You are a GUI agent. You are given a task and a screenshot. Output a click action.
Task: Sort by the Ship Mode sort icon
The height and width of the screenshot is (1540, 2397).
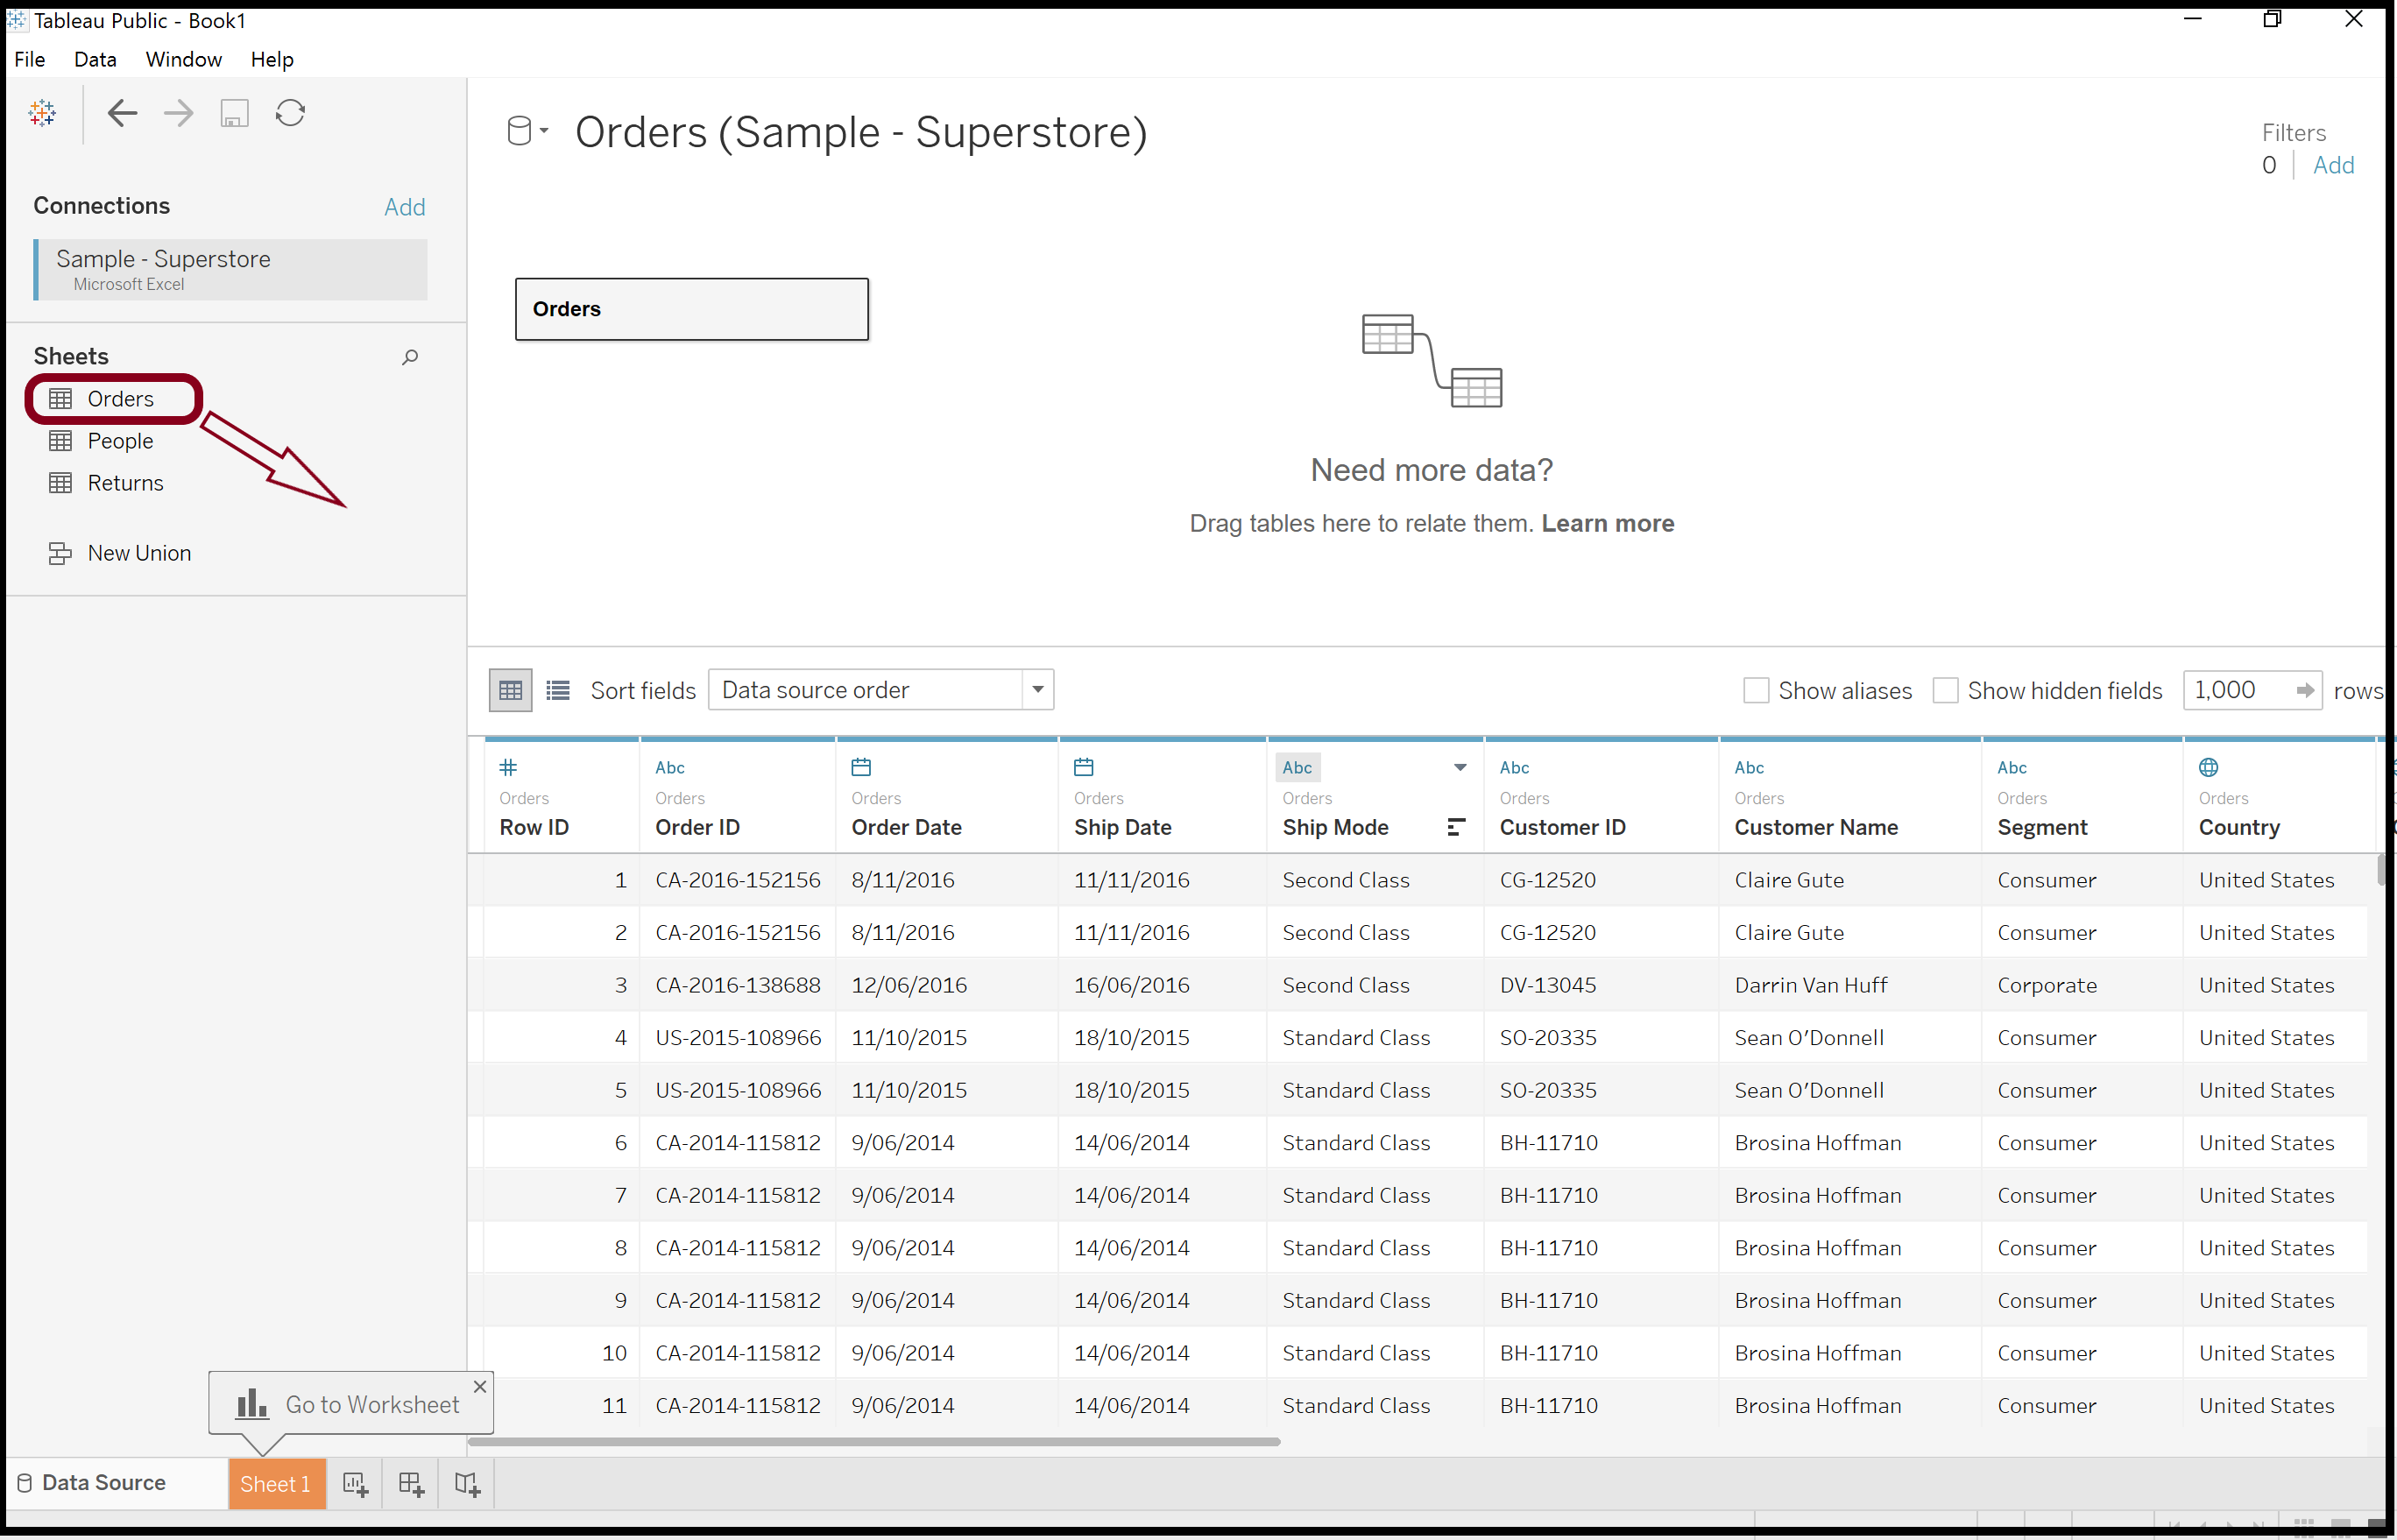coord(1456,827)
